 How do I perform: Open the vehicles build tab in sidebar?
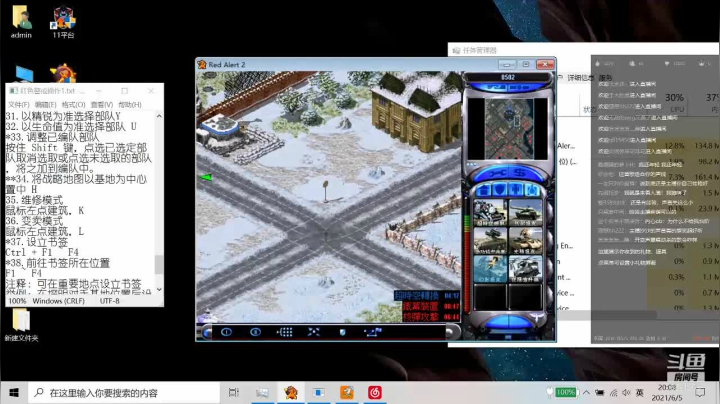point(532,190)
